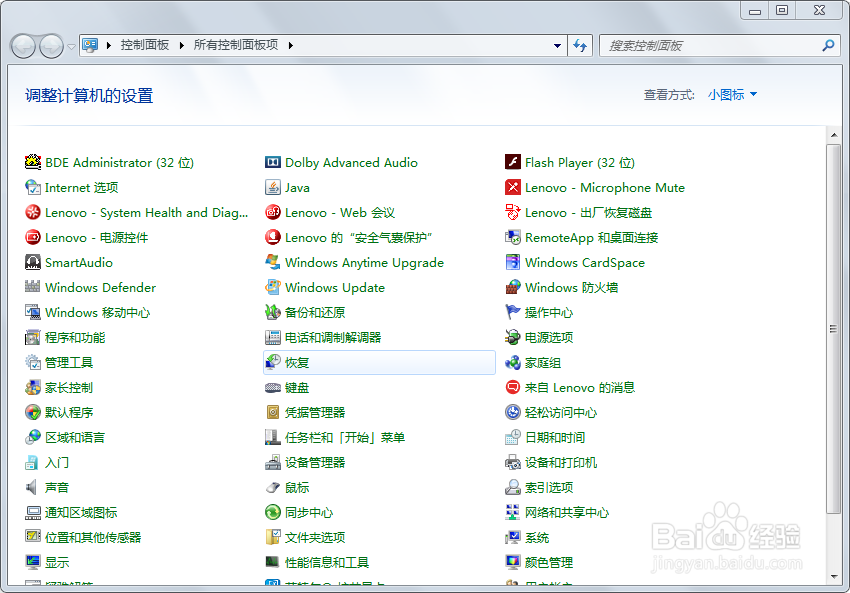Open the 系统 link
The image size is (850, 593).
pyautogui.click(x=537, y=537)
